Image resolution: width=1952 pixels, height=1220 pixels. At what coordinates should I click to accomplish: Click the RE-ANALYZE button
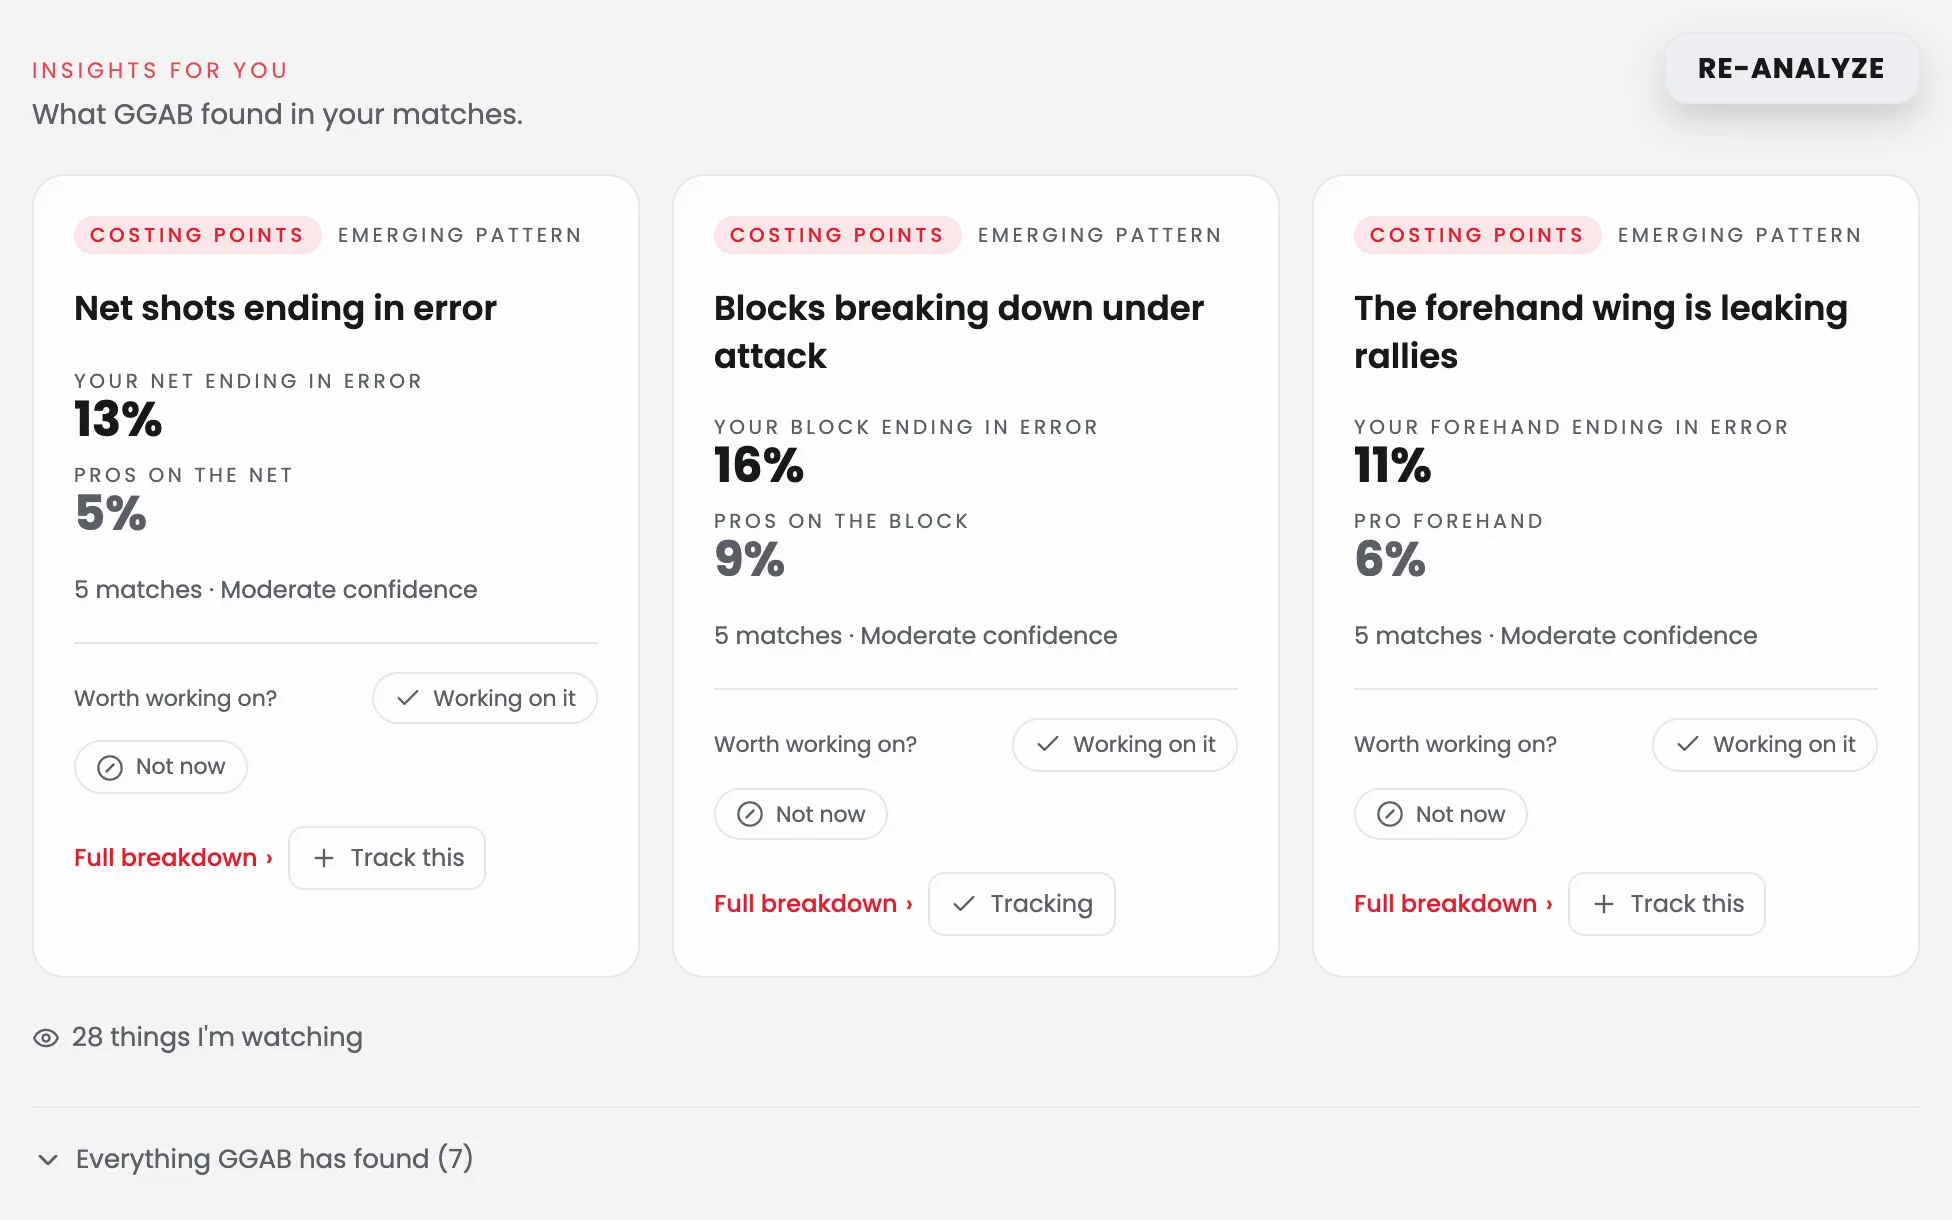pyautogui.click(x=1791, y=68)
